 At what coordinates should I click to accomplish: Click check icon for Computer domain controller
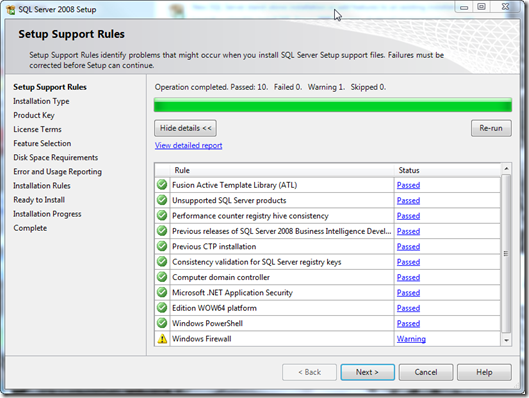pyautogui.click(x=162, y=277)
